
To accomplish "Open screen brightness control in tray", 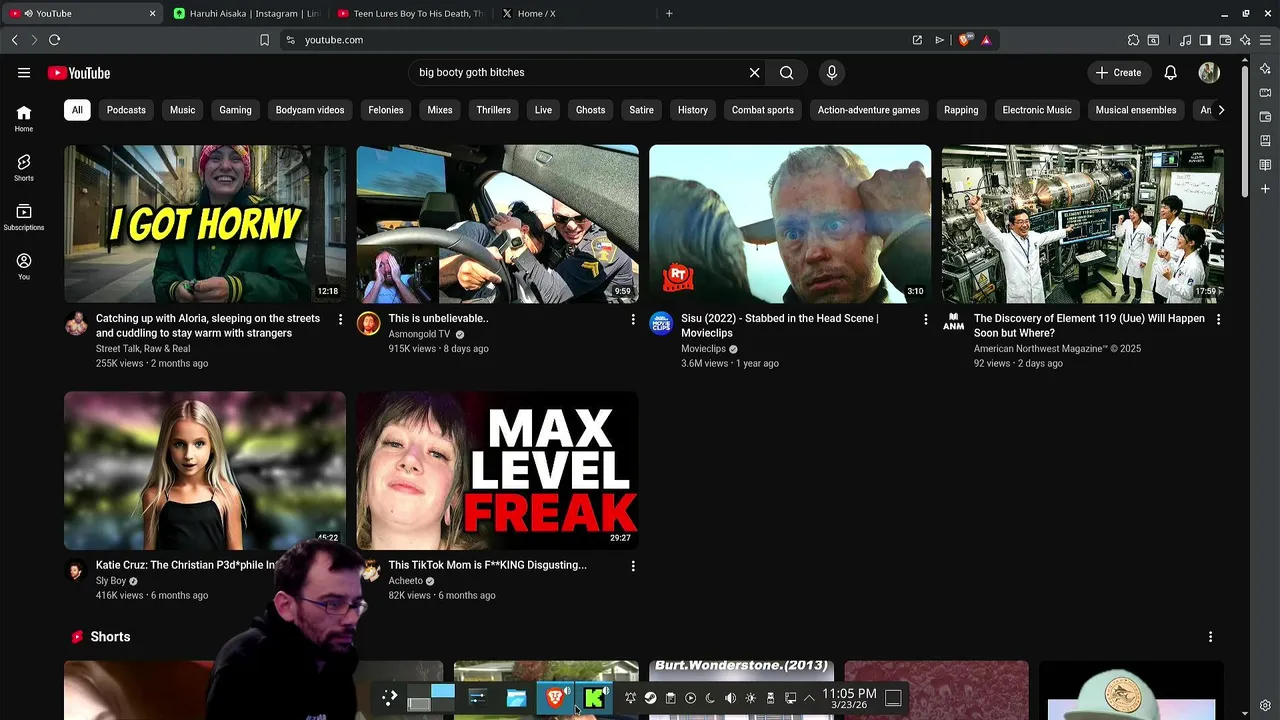I will point(750,698).
